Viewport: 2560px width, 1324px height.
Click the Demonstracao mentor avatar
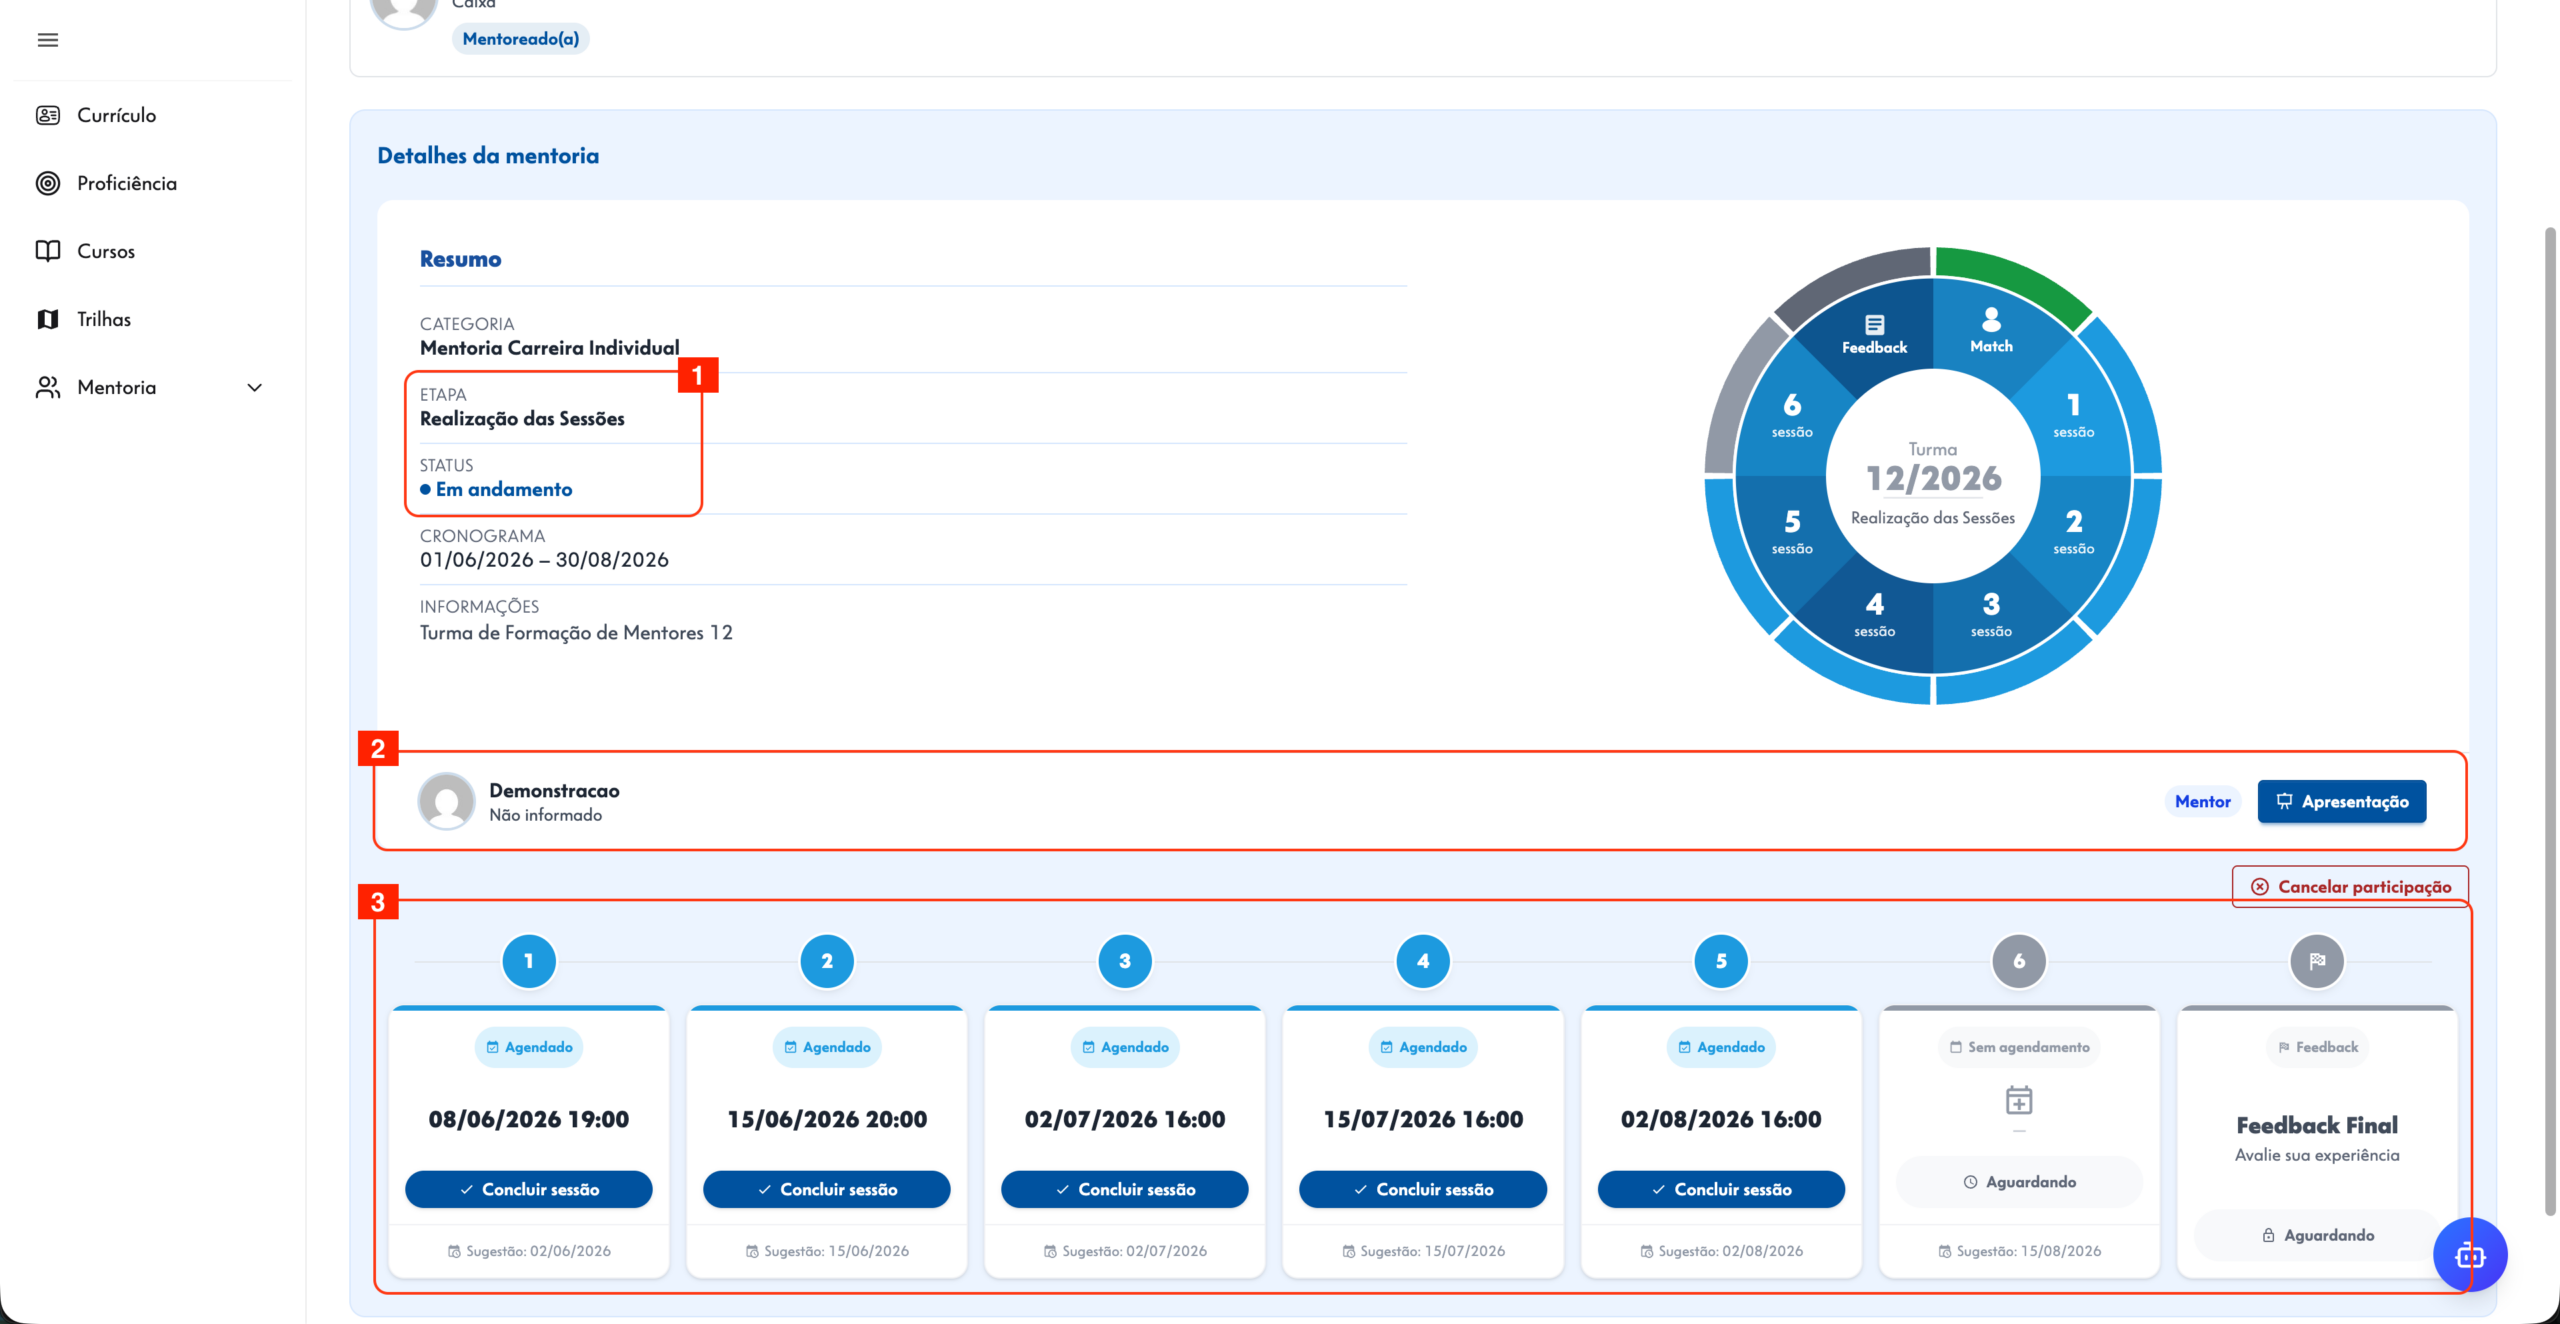tap(446, 801)
